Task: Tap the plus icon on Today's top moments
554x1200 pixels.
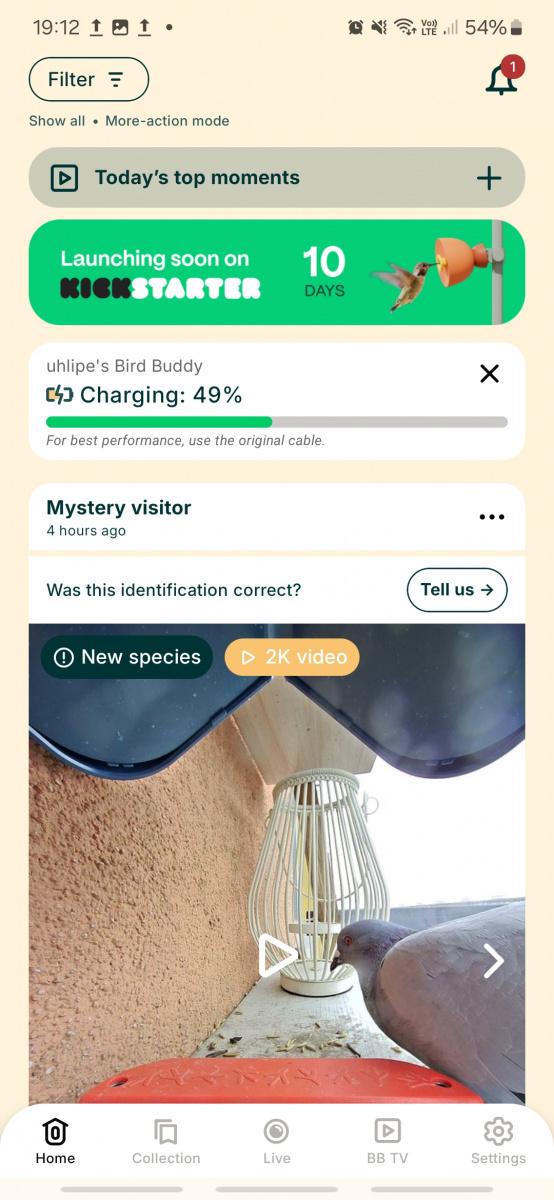Action: click(489, 178)
